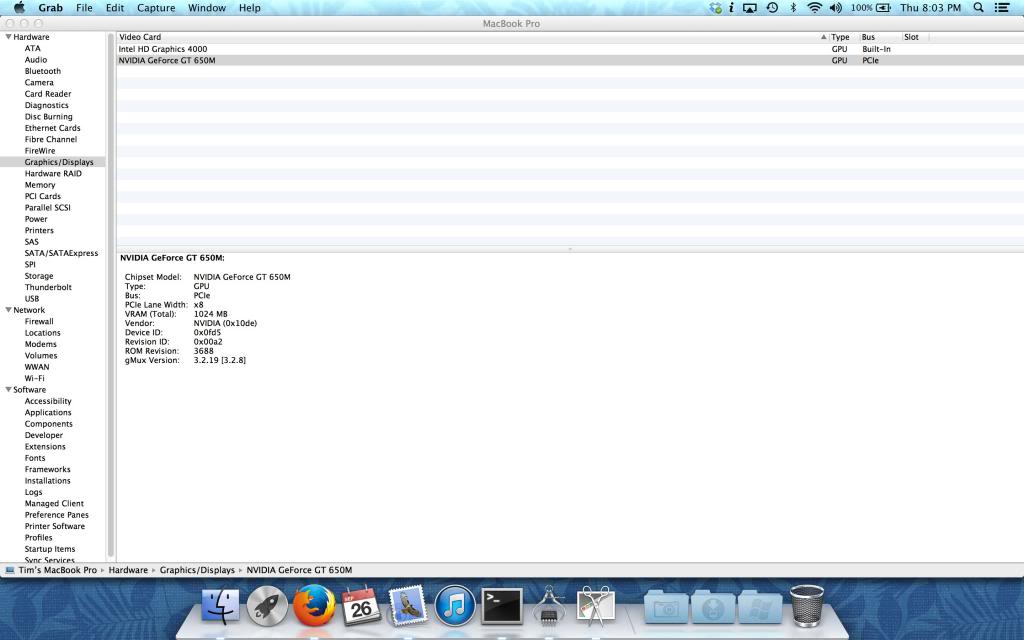Click the Slot column header
The image size is (1024, 640).
[x=911, y=37]
